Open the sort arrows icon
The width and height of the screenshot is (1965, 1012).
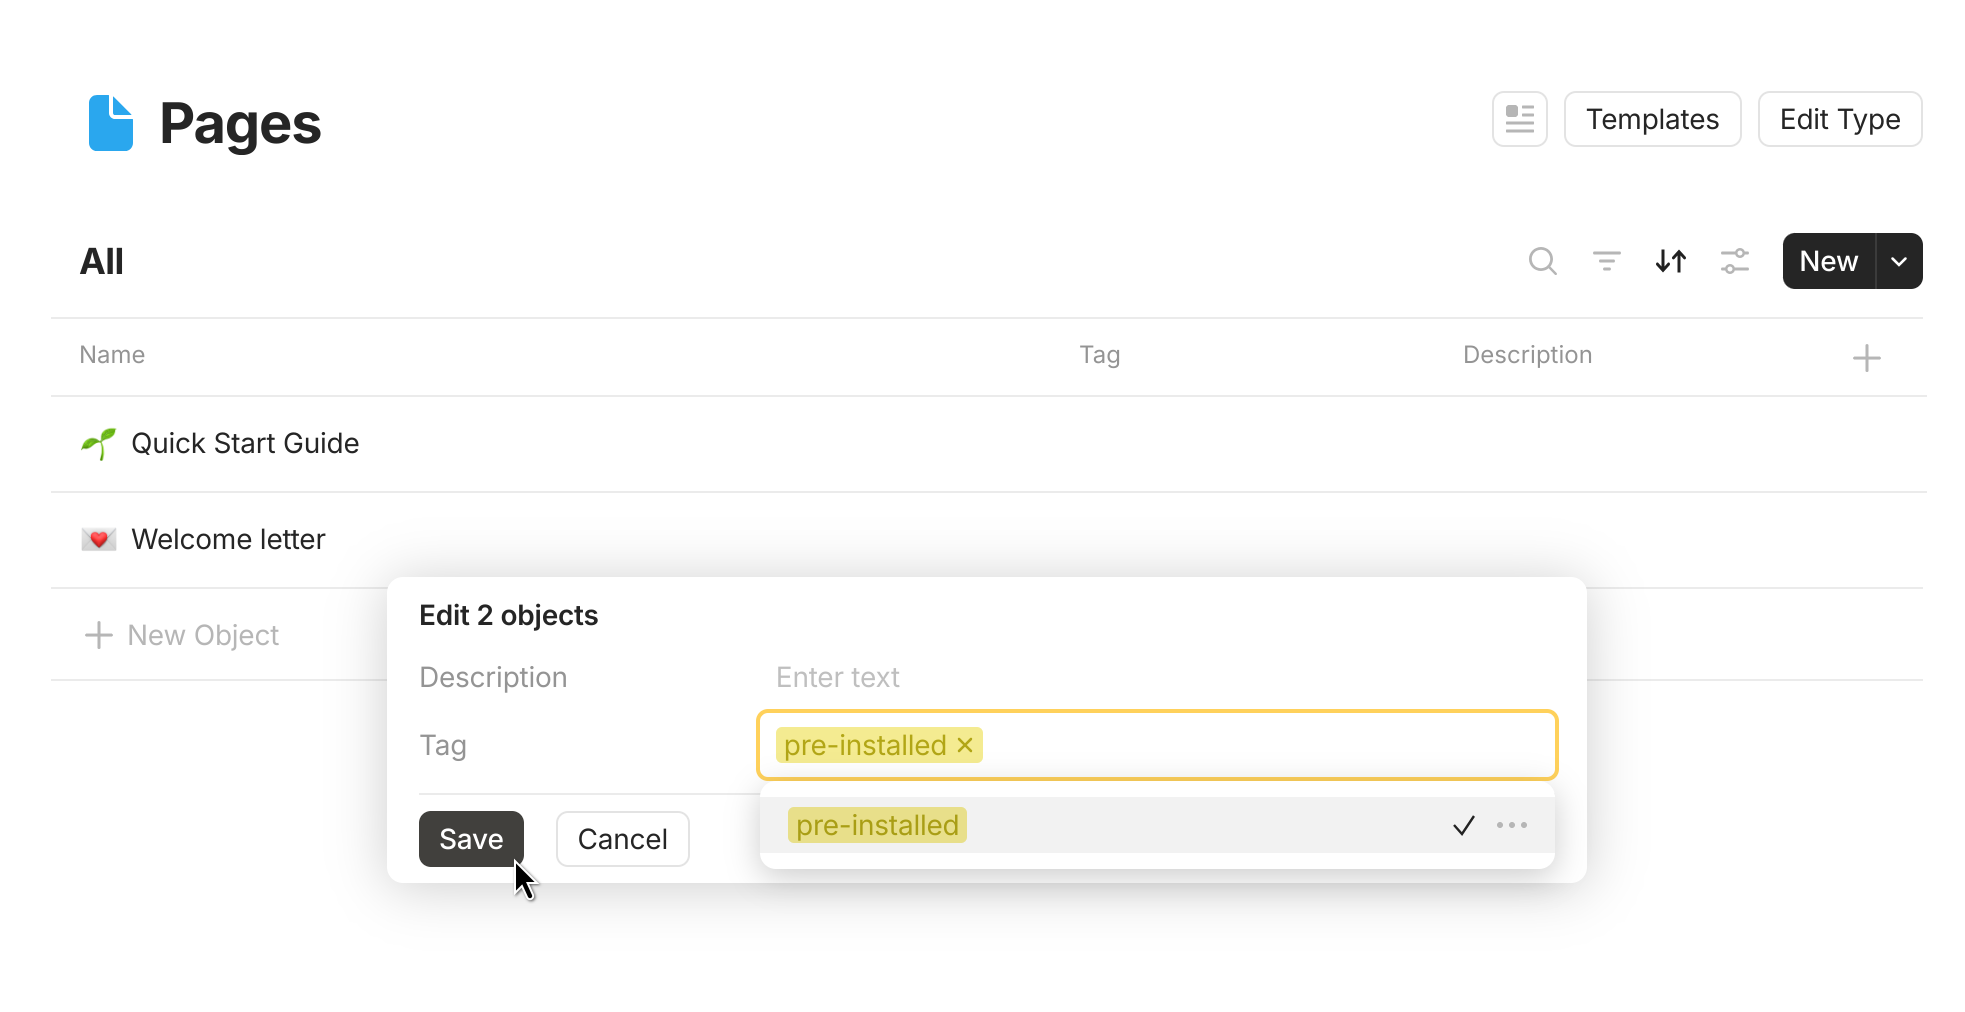(x=1670, y=261)
